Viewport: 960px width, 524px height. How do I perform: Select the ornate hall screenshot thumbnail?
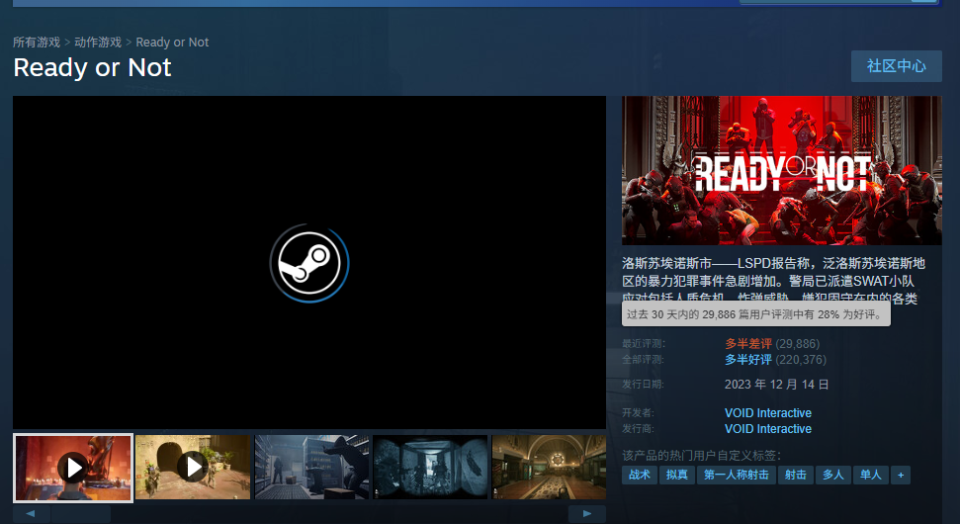pyautogui.click(x=549, y=467)
